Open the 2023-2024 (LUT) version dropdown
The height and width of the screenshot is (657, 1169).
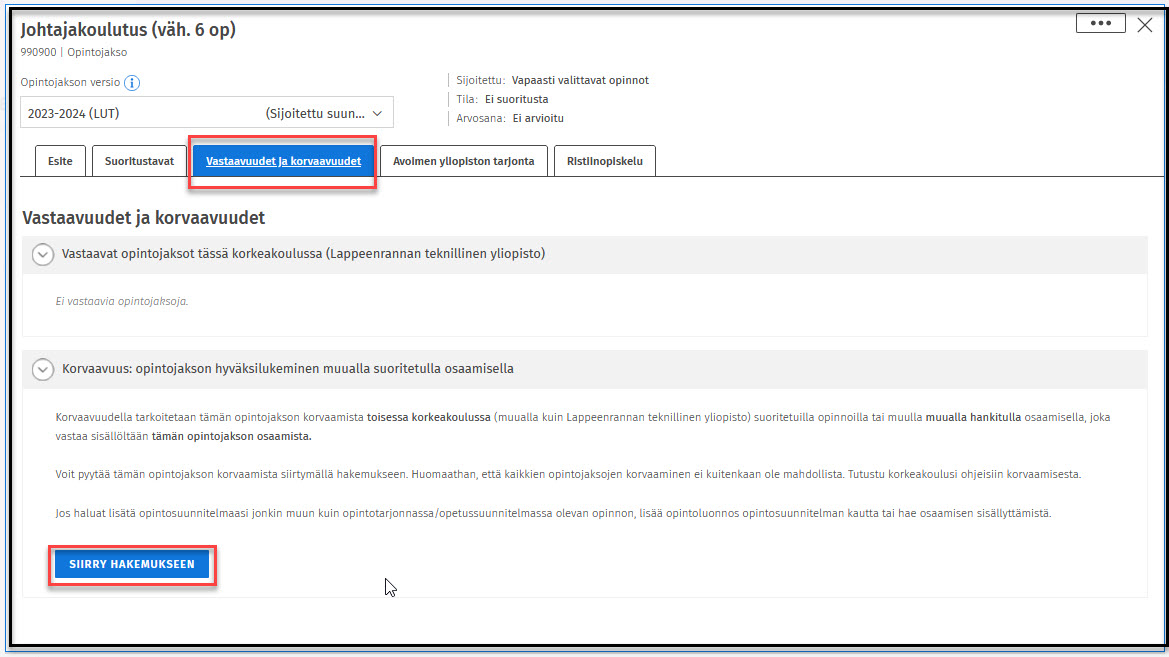207,113
